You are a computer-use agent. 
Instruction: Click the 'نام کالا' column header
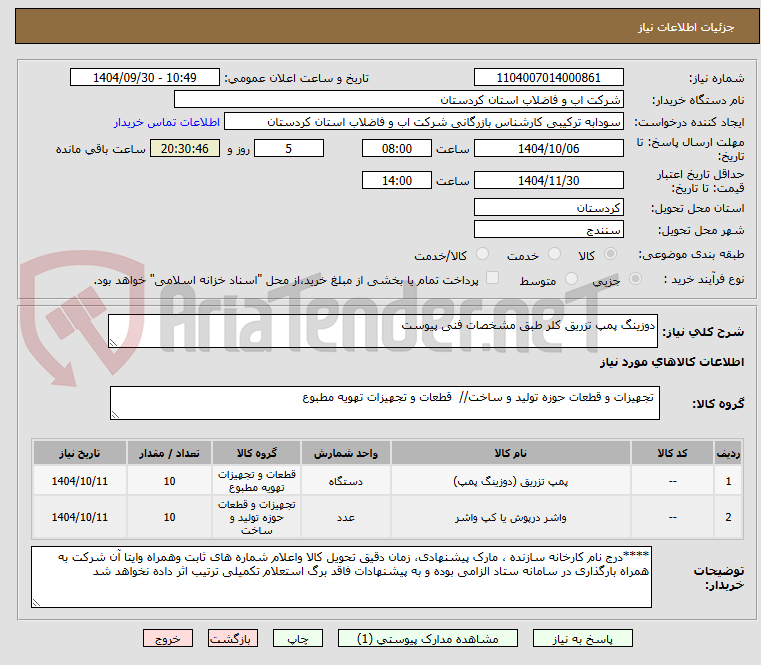point(511,453)
